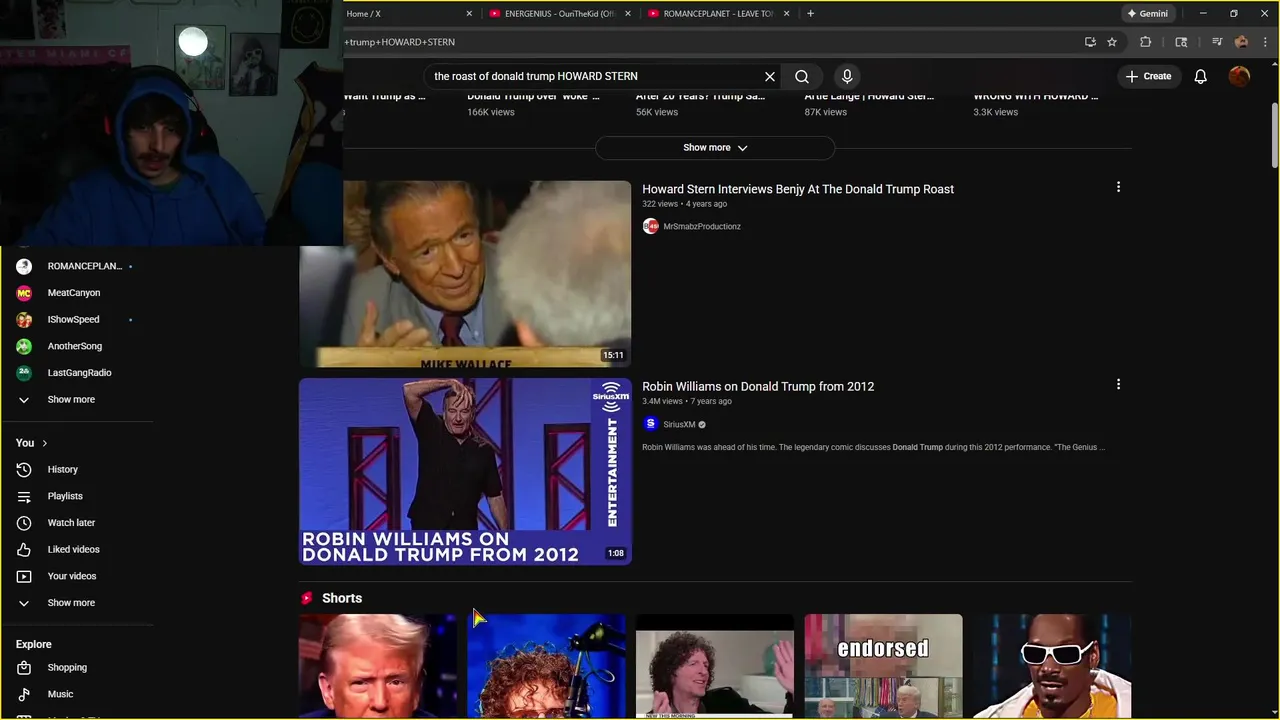This screenshot has height=720, width=1280.
Task: Open the Short with curly-haired man at microphone
Action: coord(546,666)
